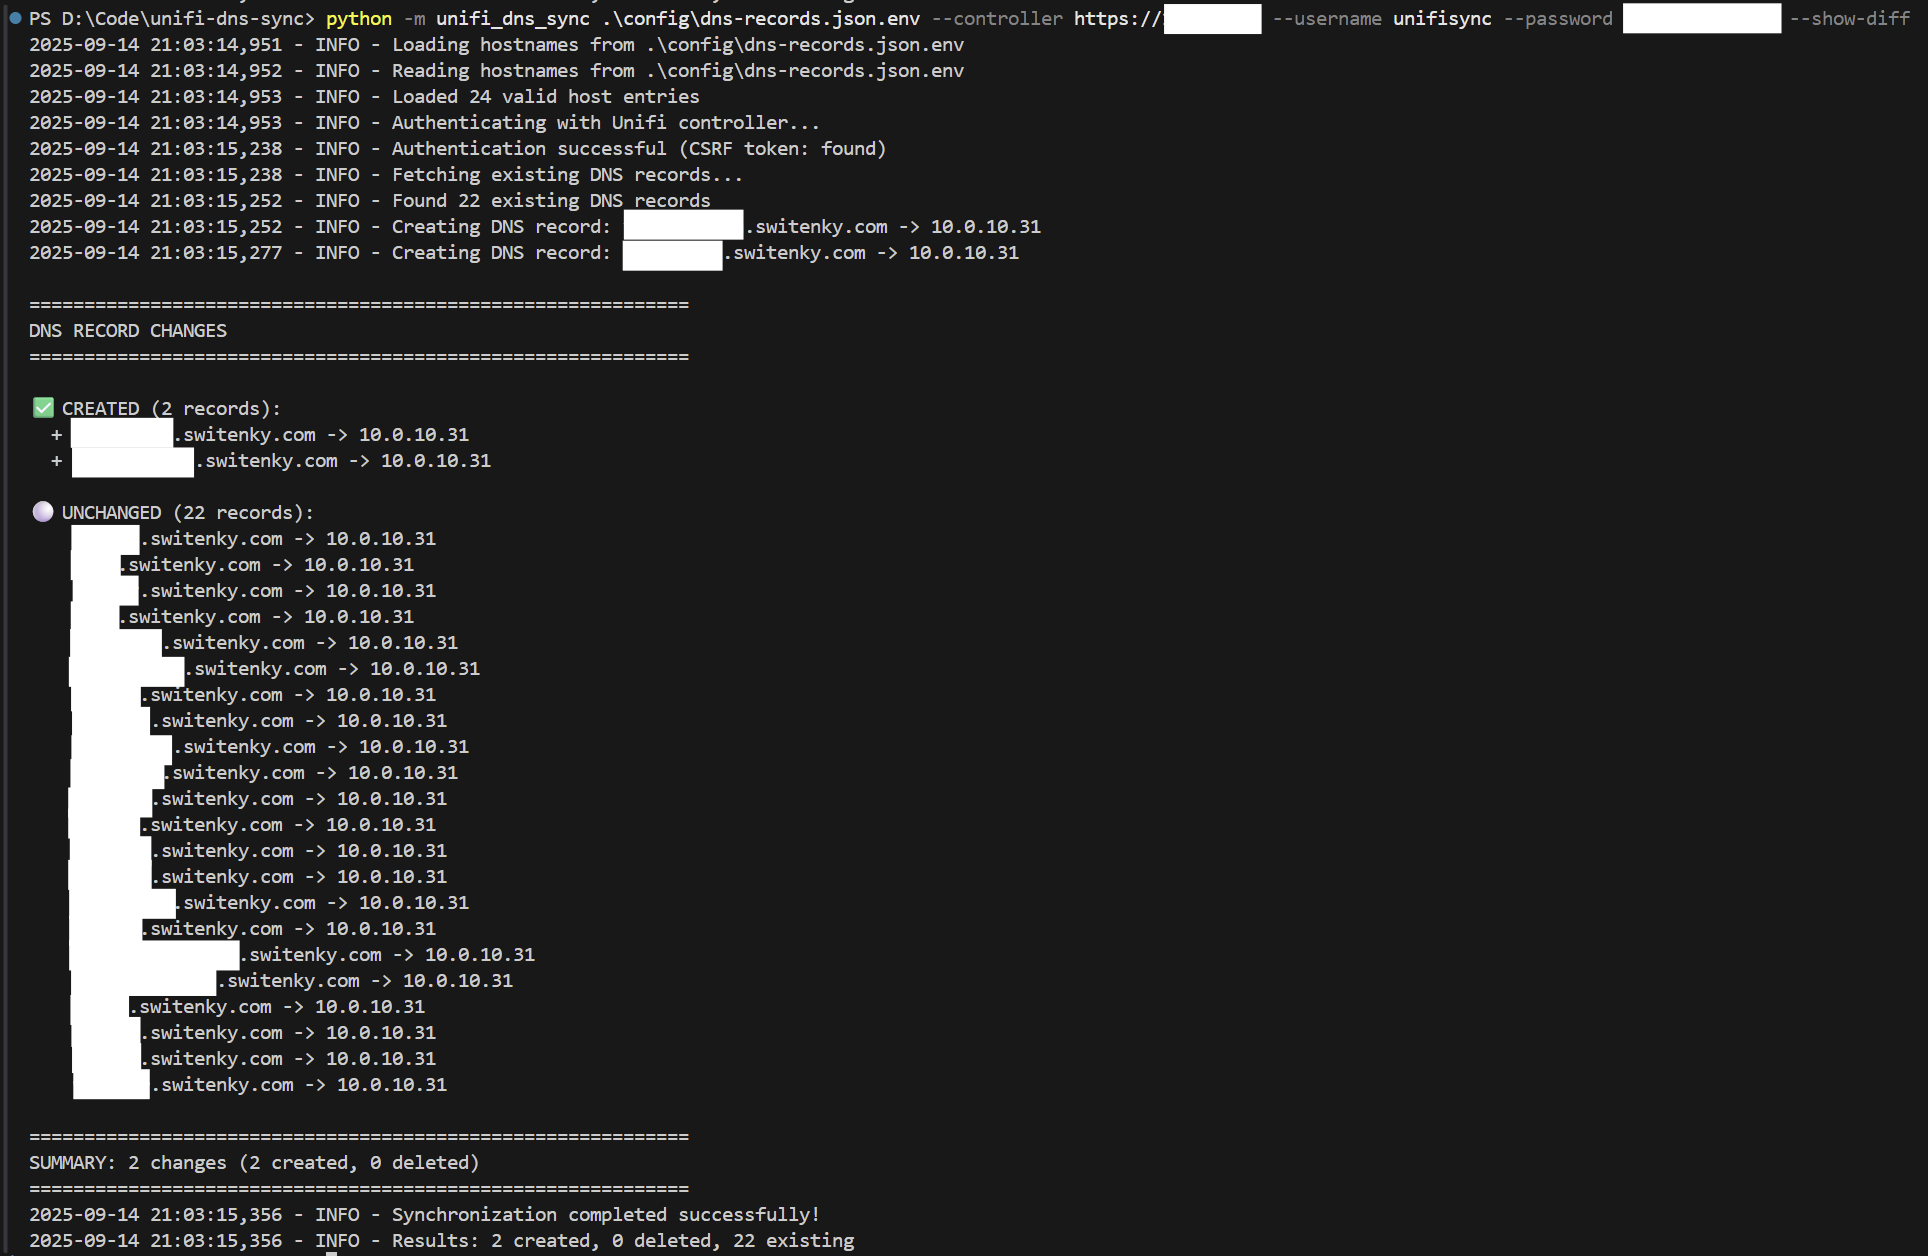Click the blue command decoration dot beside the prompt
This screenshot has width=1928, height=1256.
pos(14,18)
